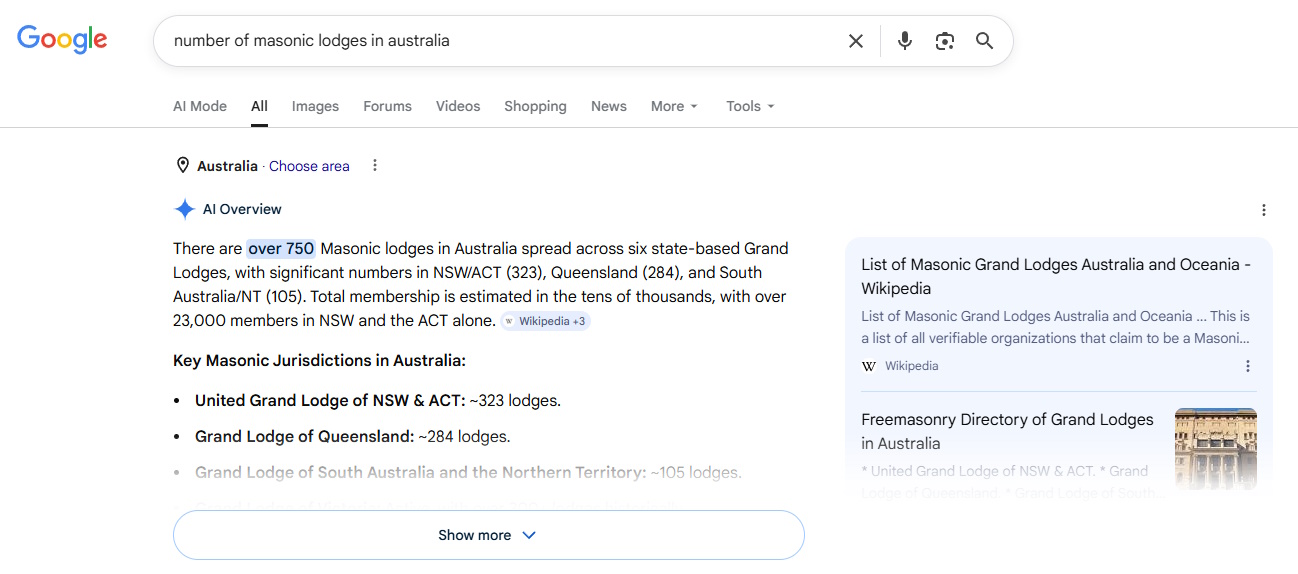
Task: Open the News results tab
Action: (608, 106)
